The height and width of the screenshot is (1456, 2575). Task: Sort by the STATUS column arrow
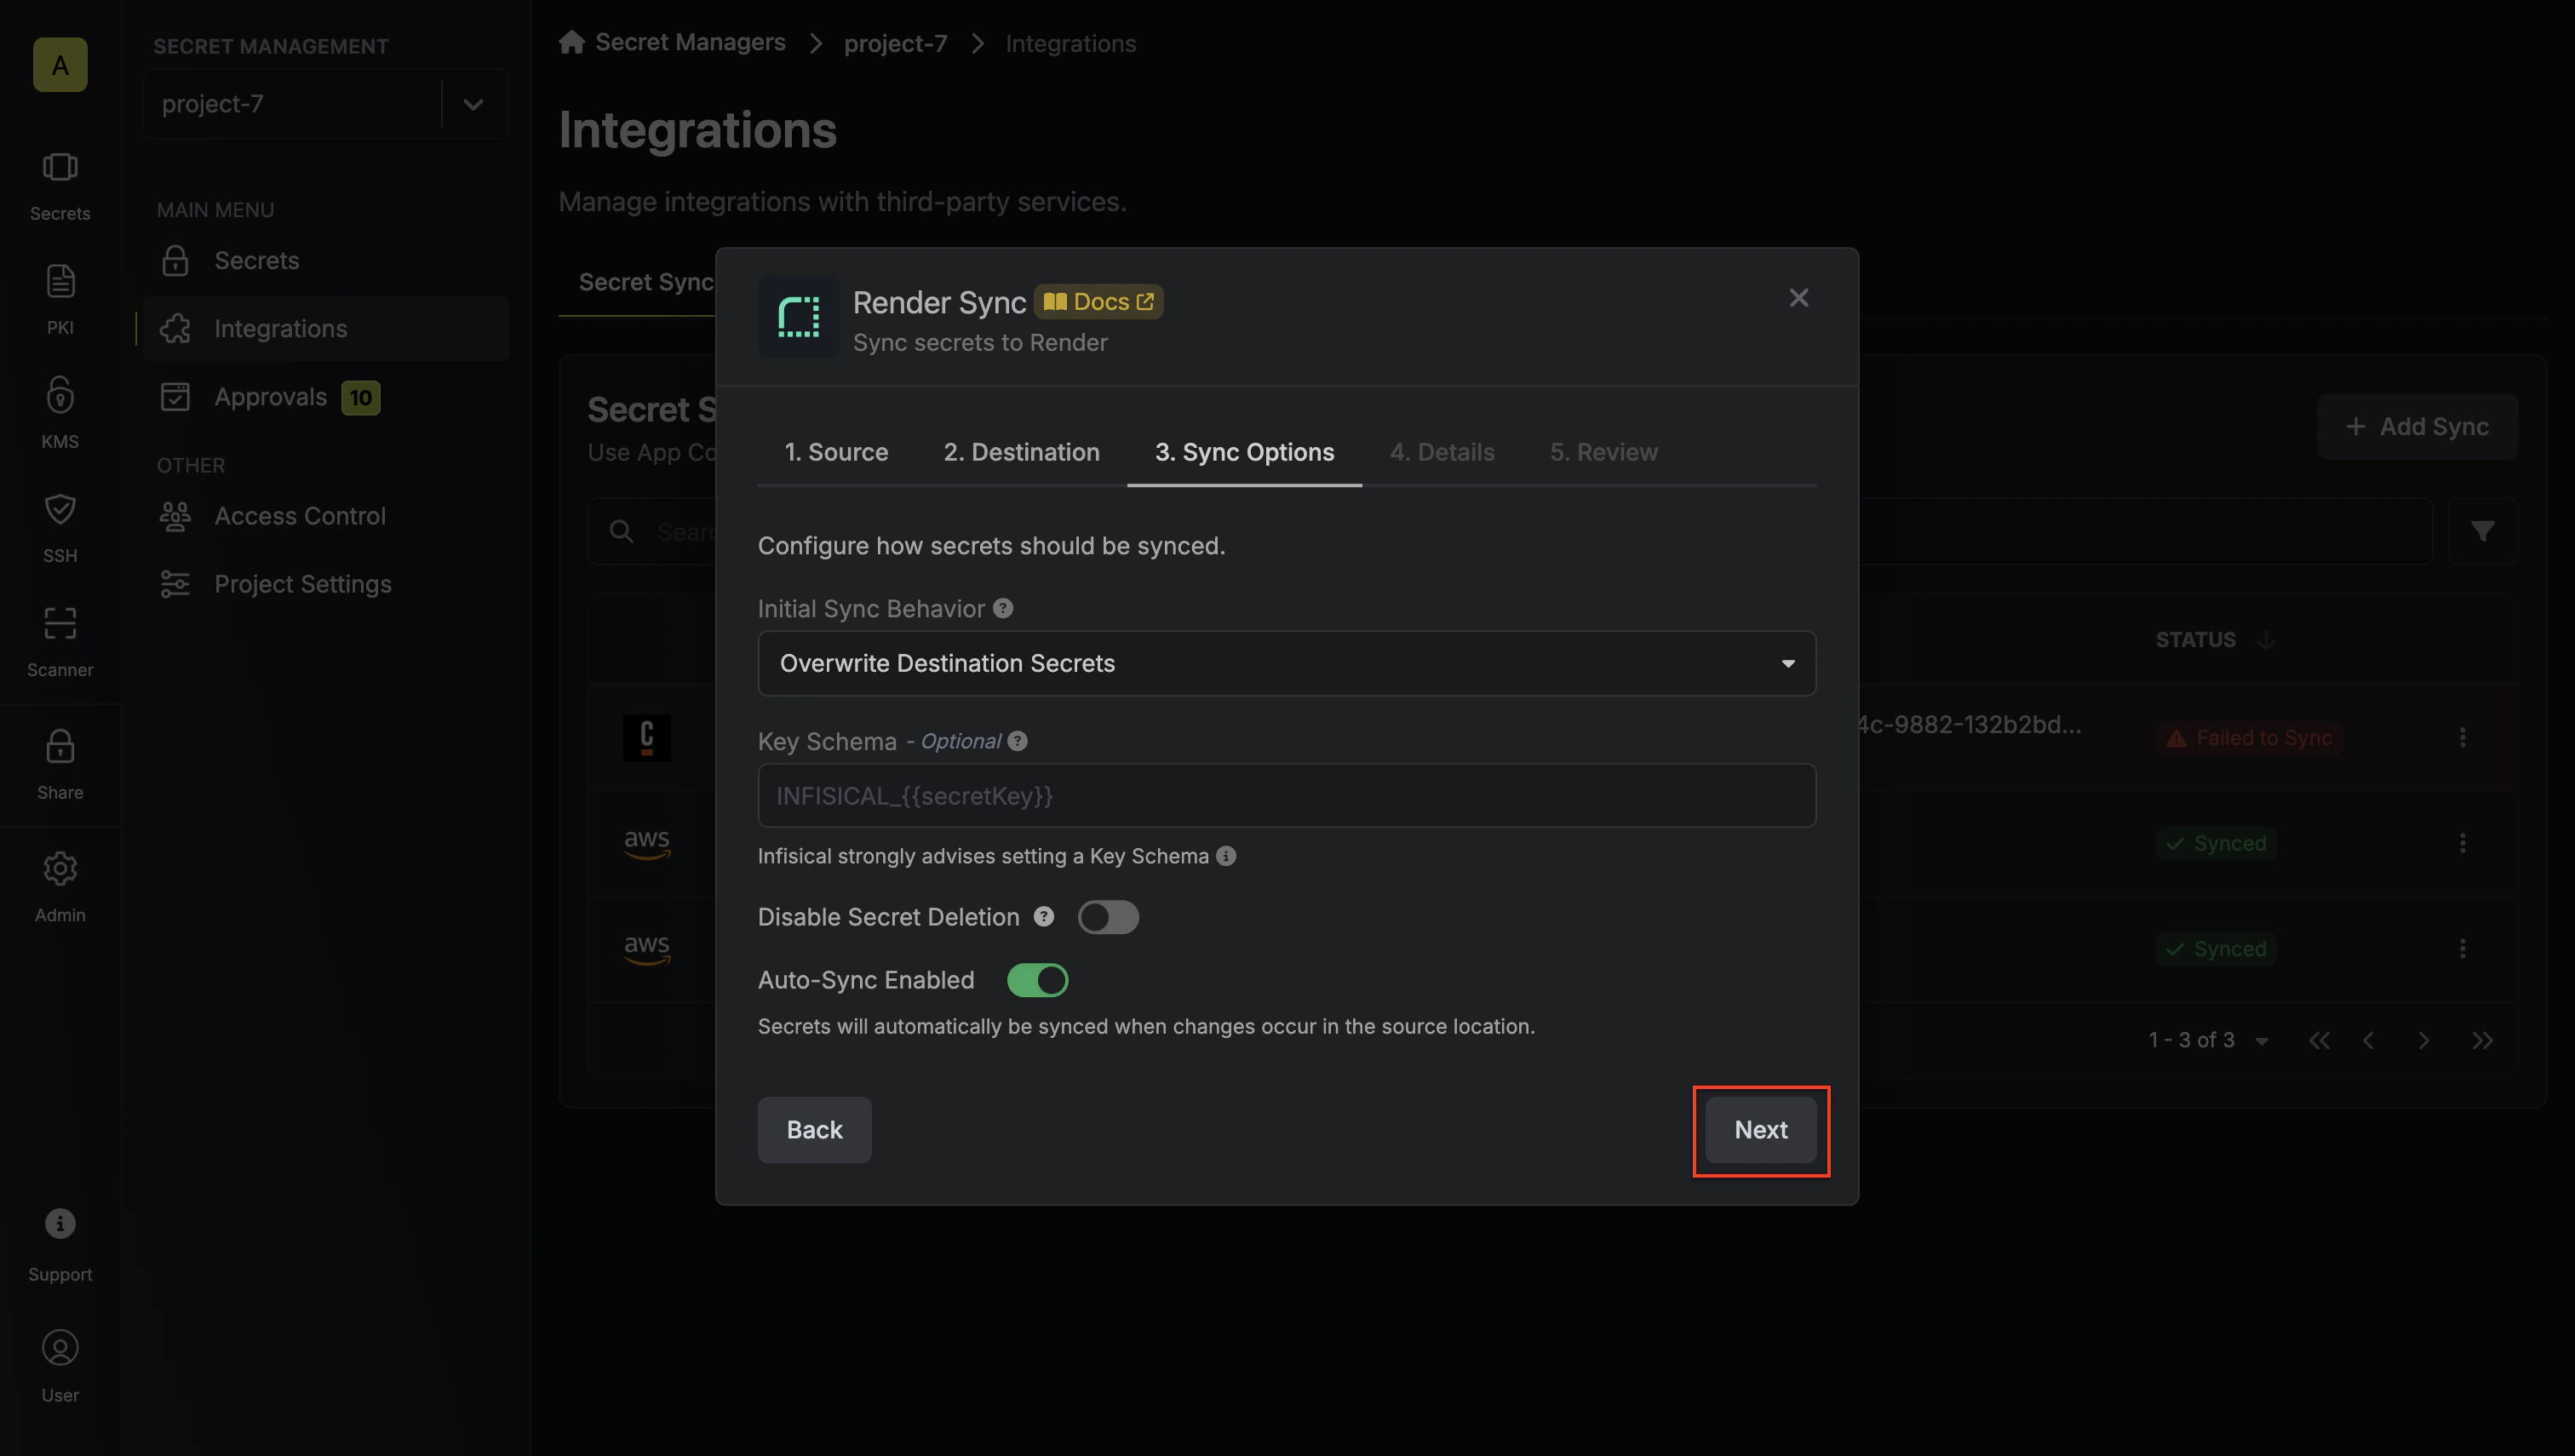click(2267, 640)
